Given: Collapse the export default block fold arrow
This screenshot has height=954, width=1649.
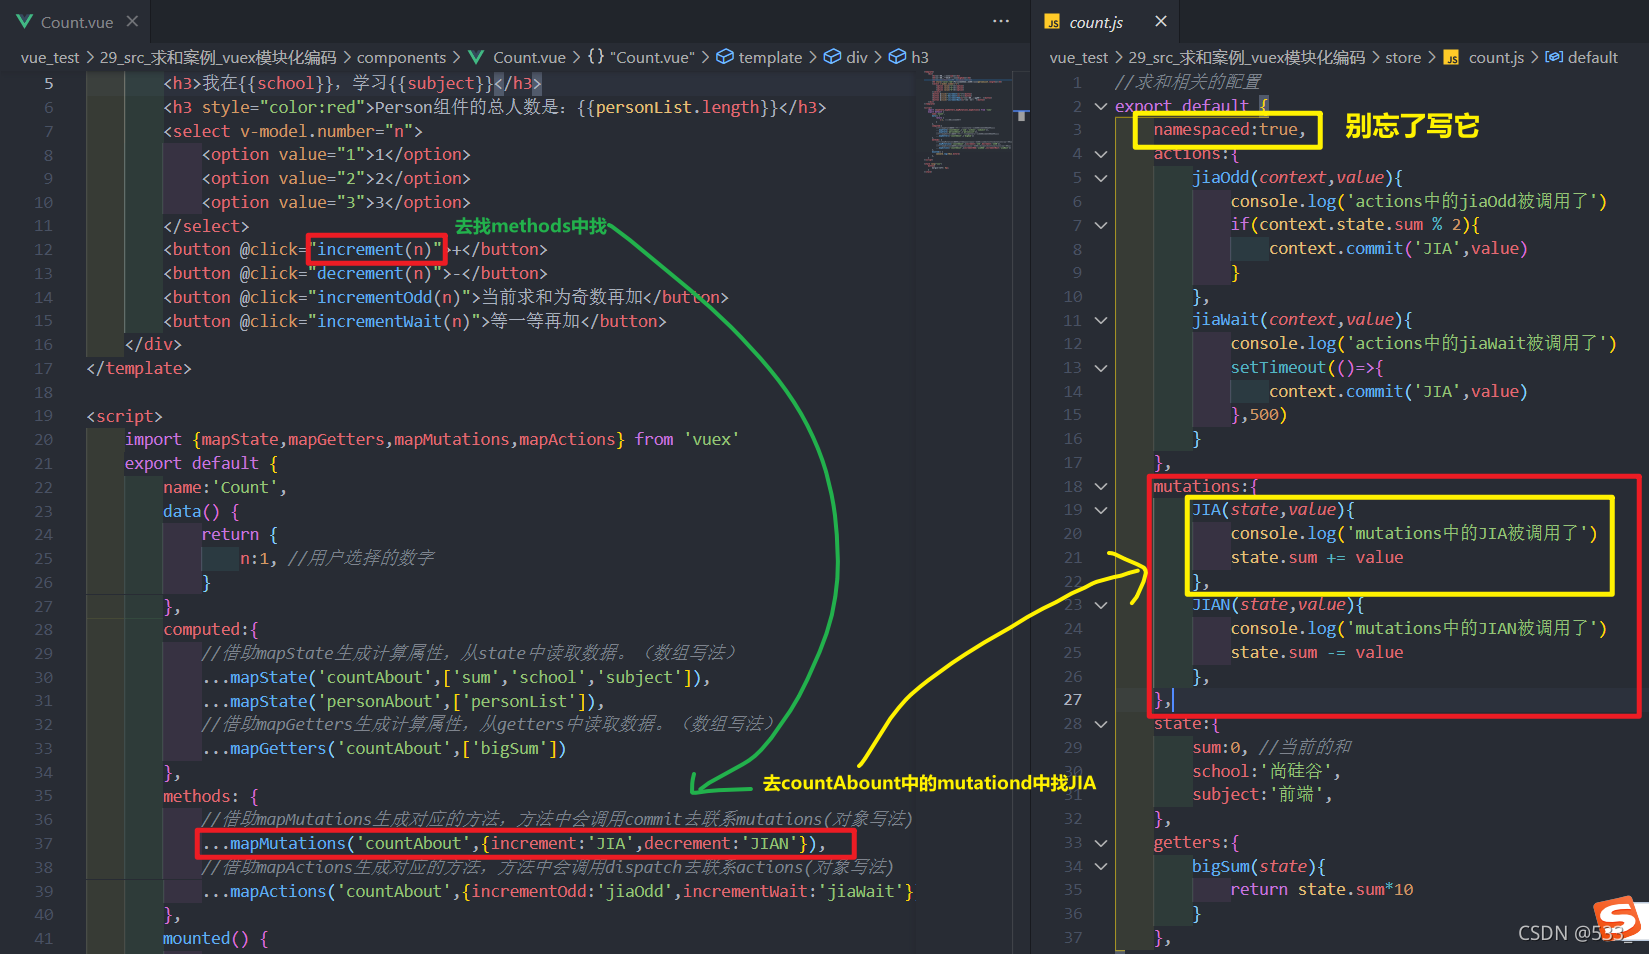Looking at the screenshot, I should coord(1101,106).
